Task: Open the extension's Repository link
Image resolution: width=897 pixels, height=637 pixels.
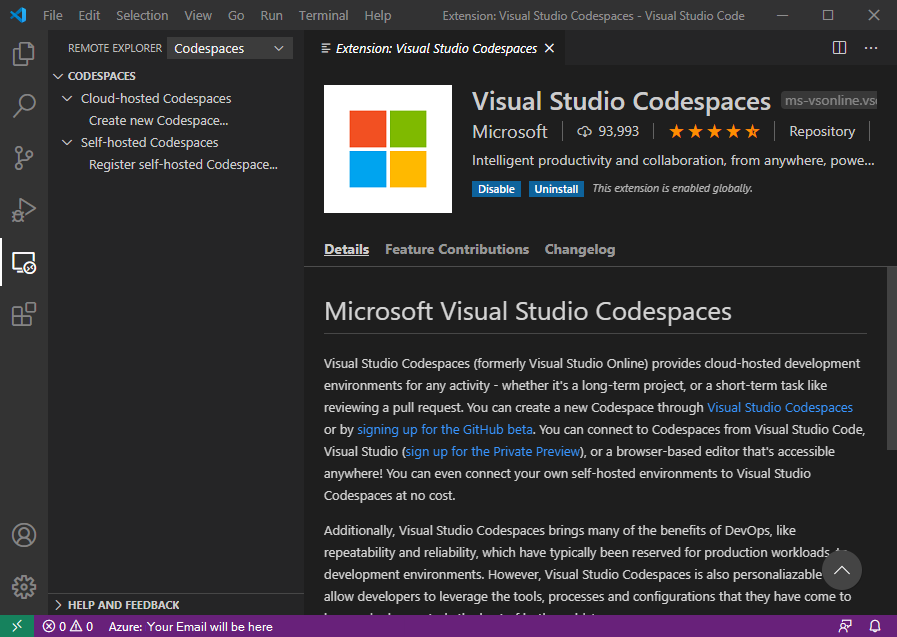Action: [x=821, y=131]
